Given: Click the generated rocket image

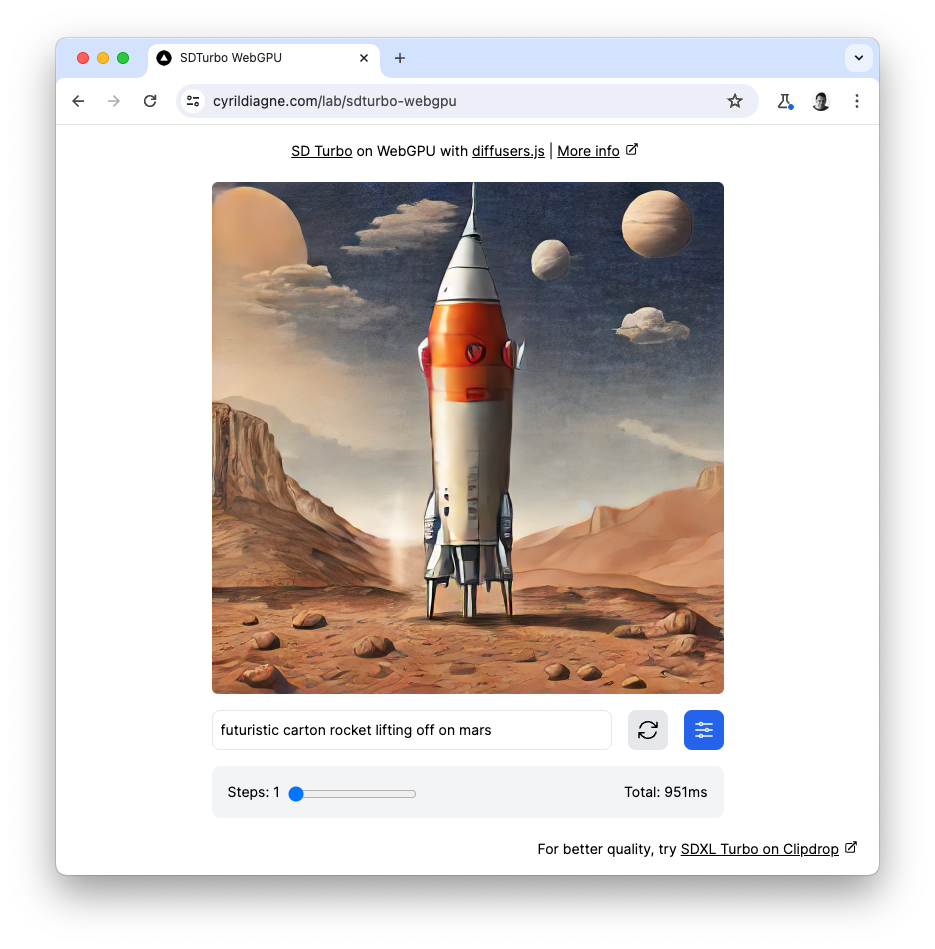Looking at the screenshot, I should point(468,438).
